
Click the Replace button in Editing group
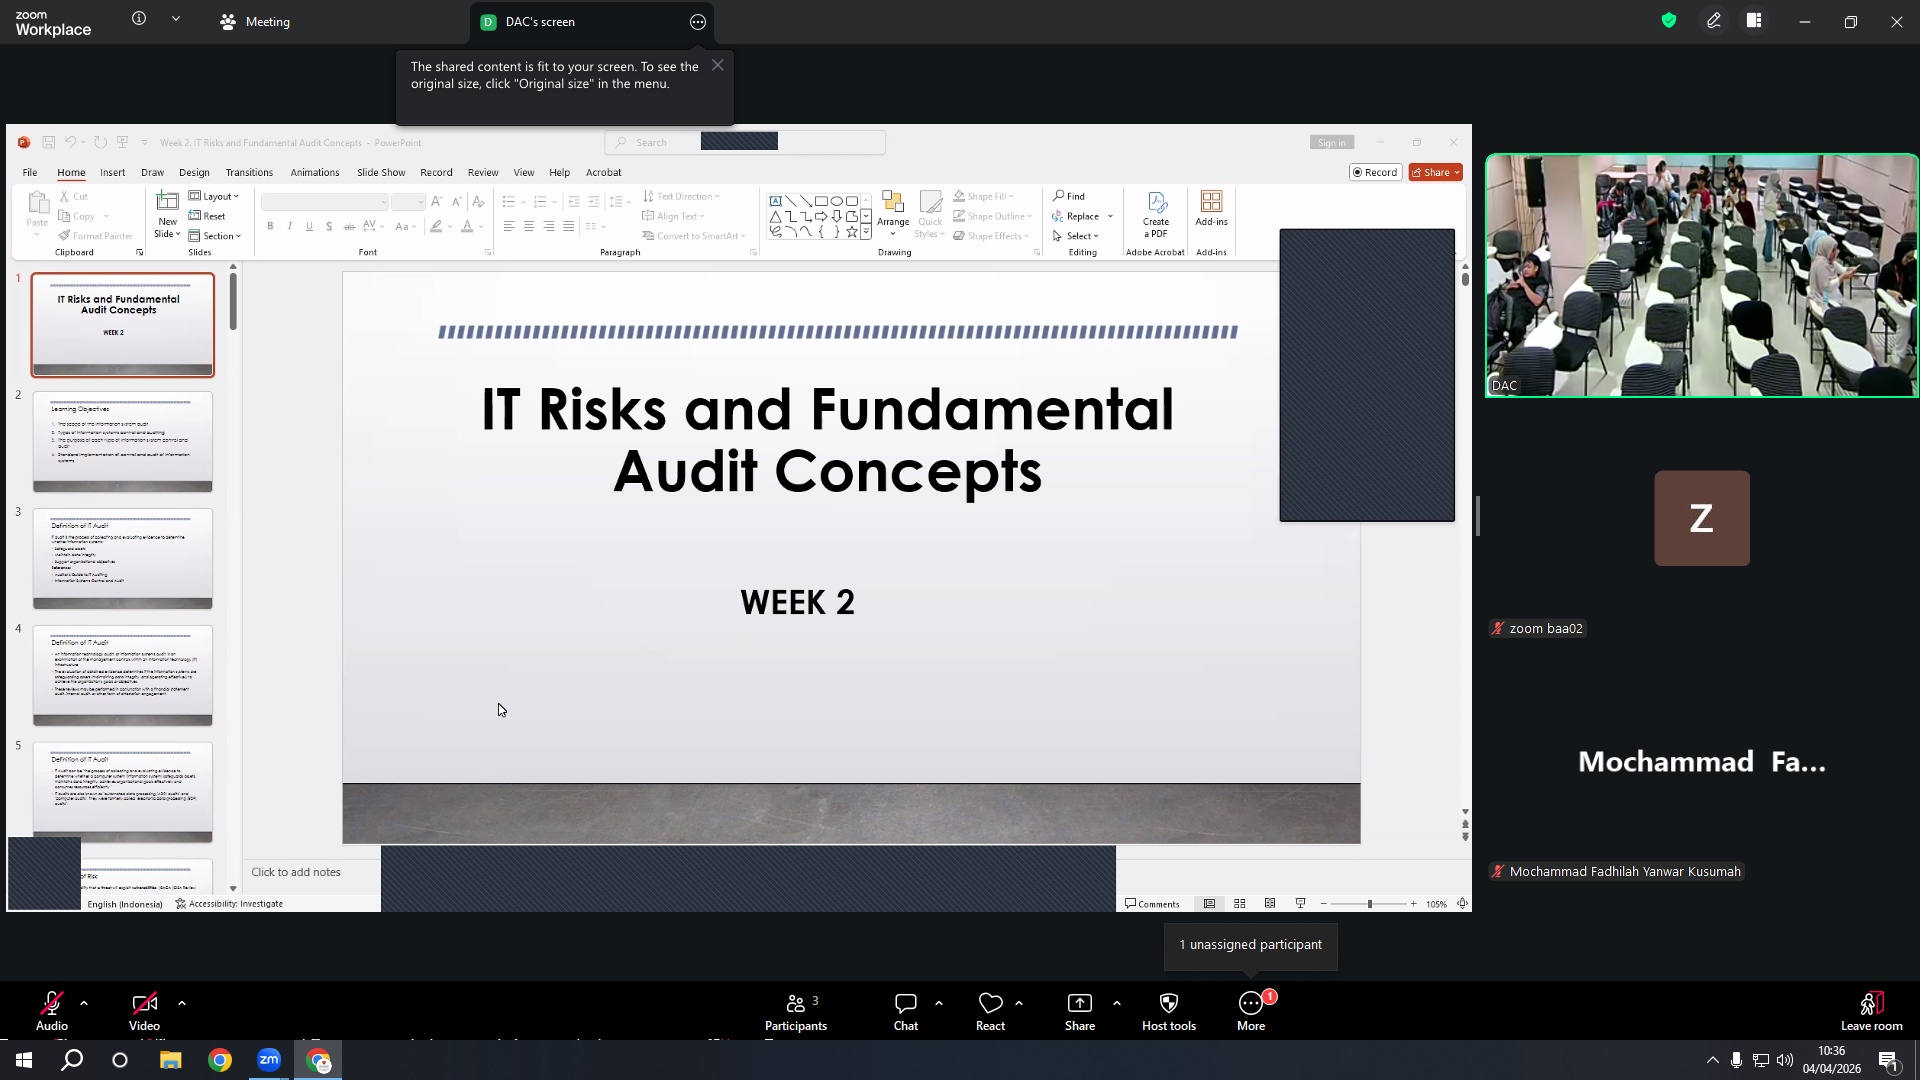(x=1082, y=216)
